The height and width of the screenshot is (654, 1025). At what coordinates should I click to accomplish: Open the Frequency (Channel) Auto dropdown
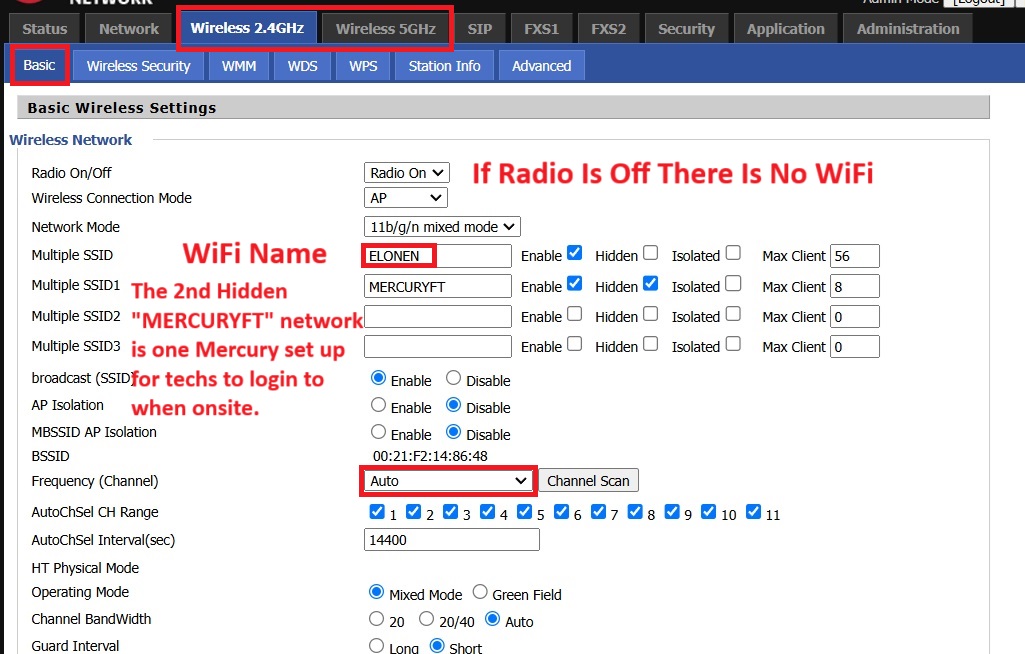[448, 481]
